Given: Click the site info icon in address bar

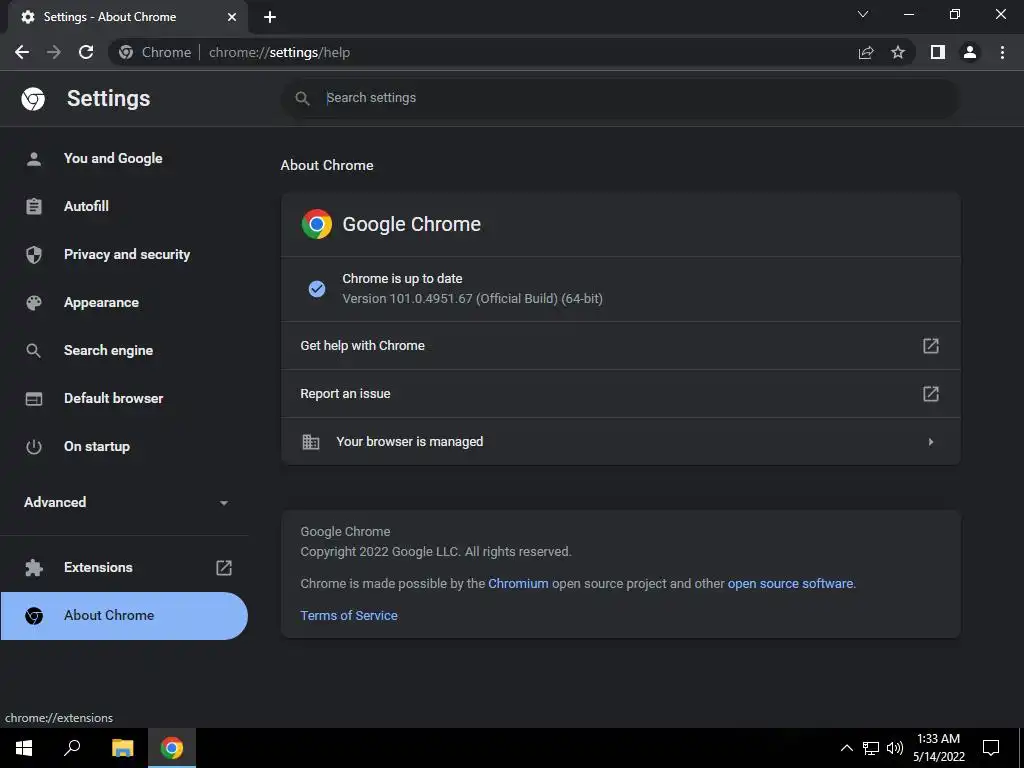Looking at the screenshot, I should (x=126, y=52).
